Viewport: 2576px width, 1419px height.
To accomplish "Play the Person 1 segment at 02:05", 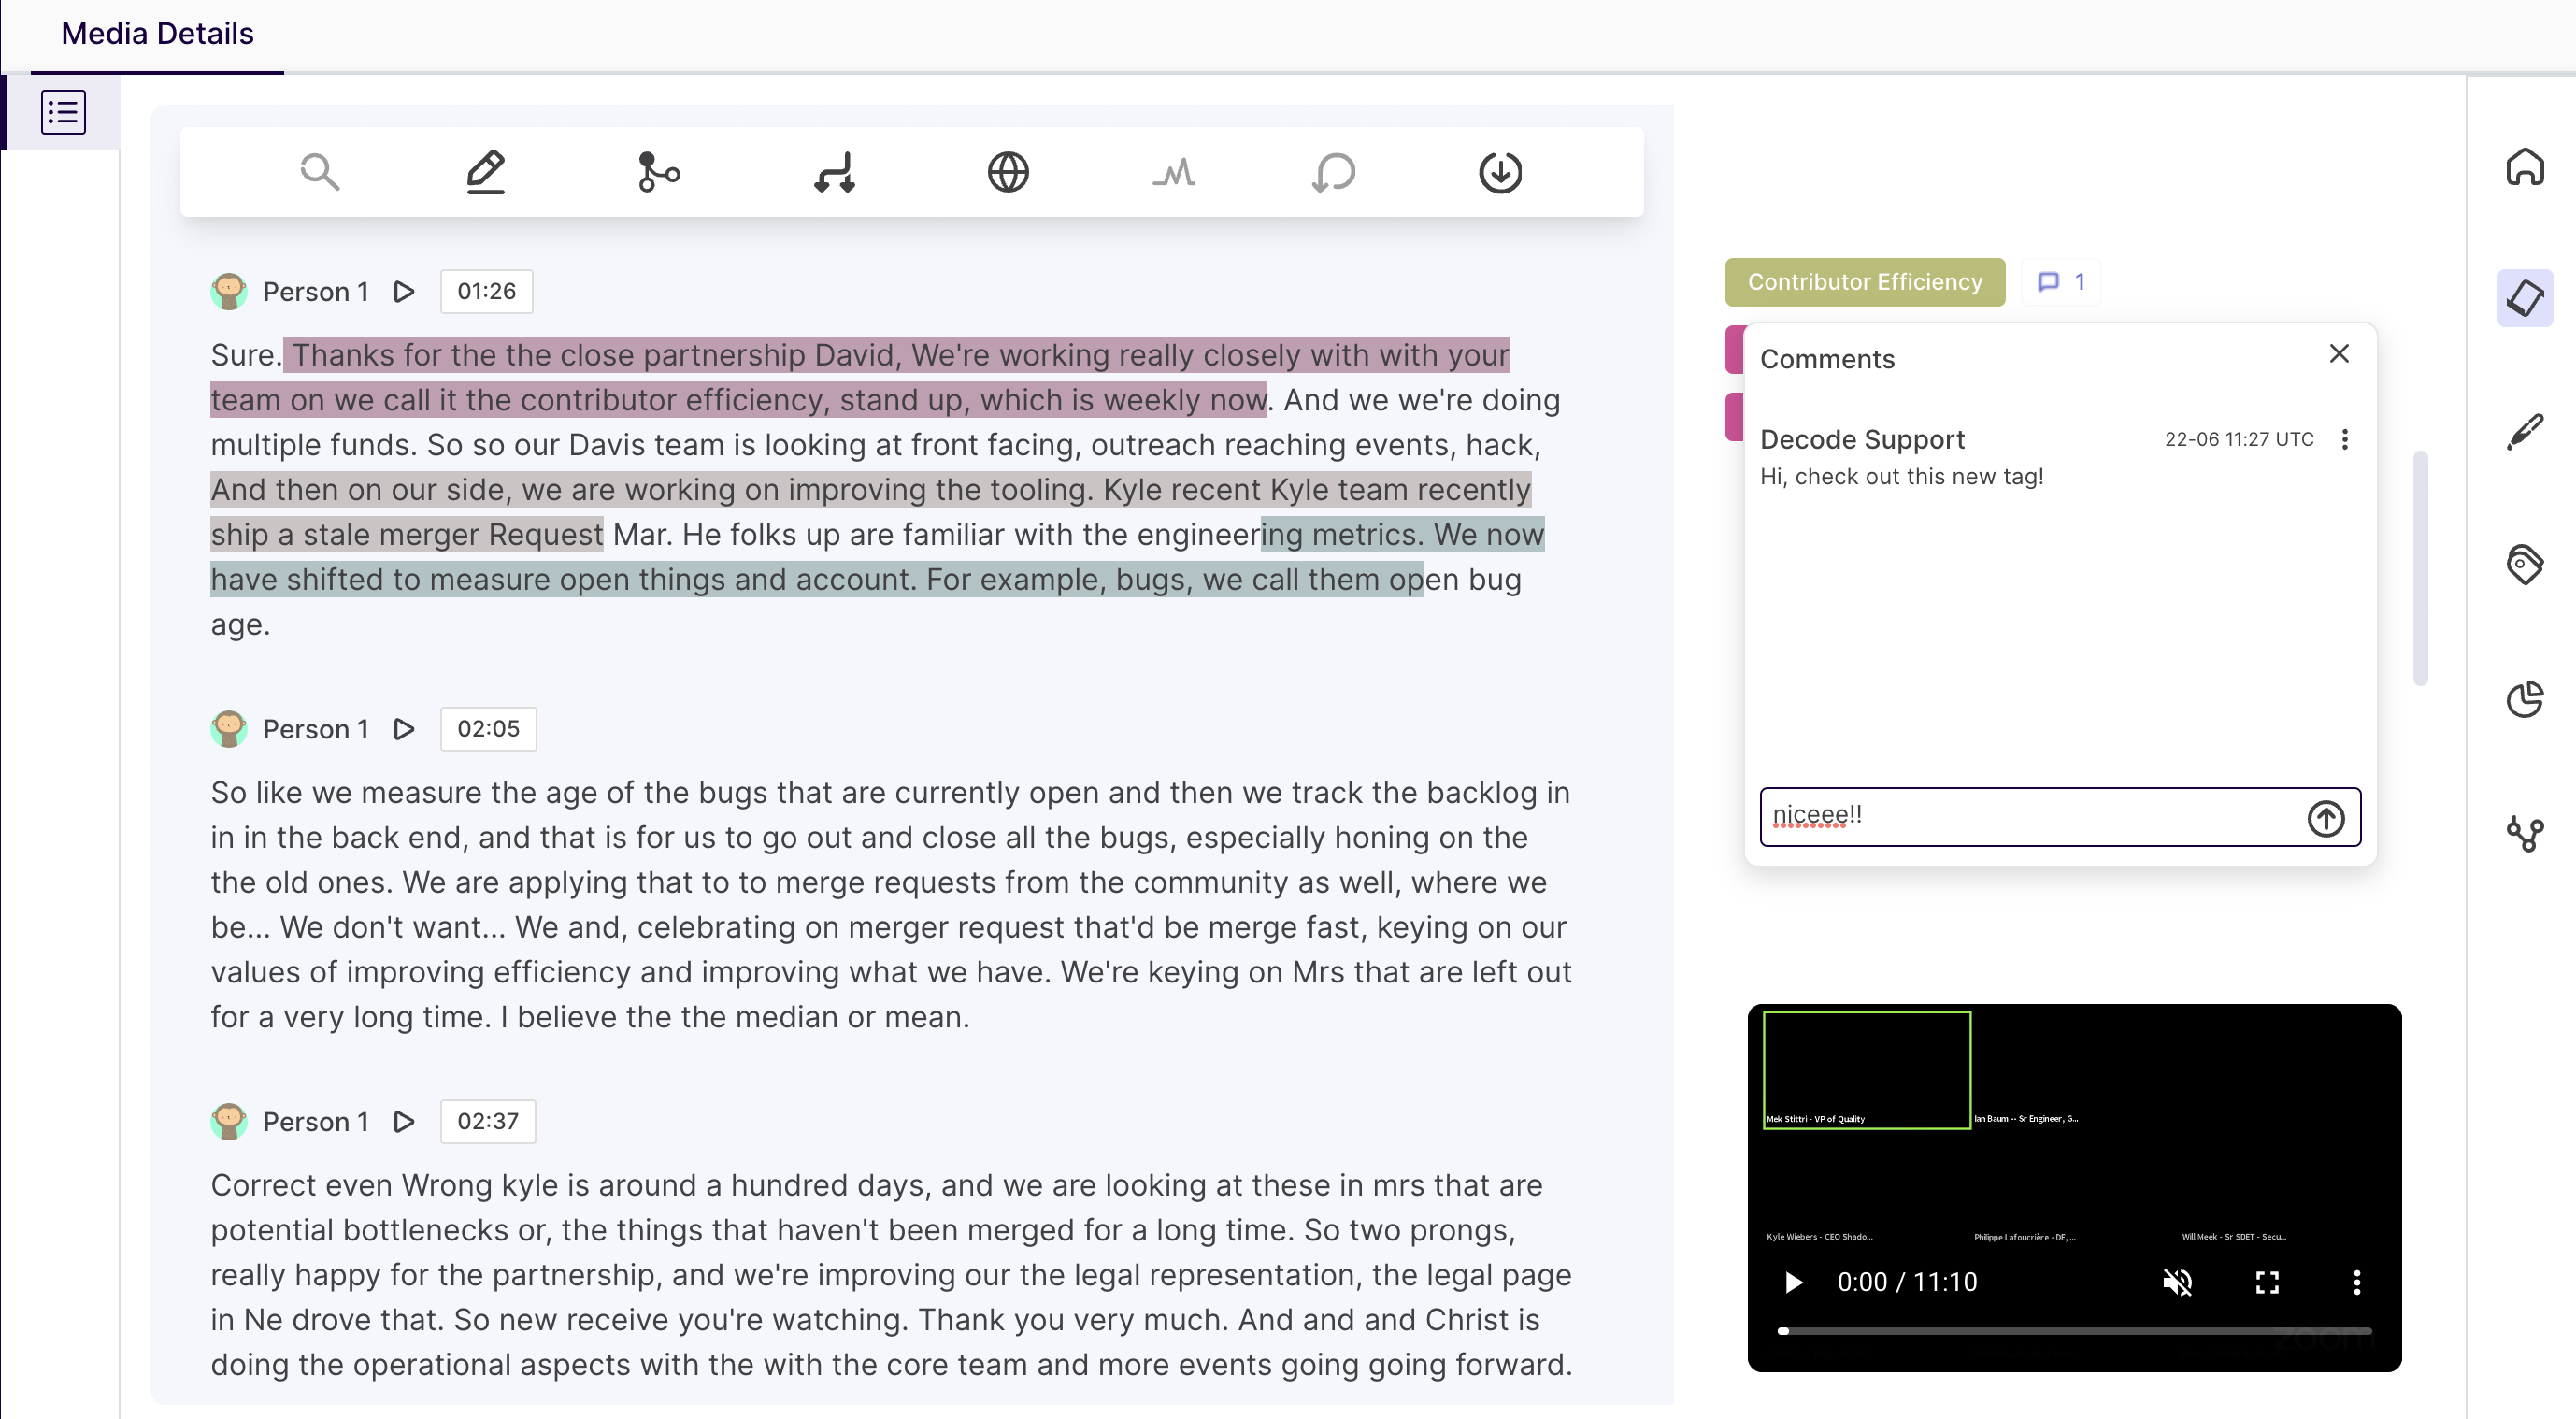I will pos(404,729).
